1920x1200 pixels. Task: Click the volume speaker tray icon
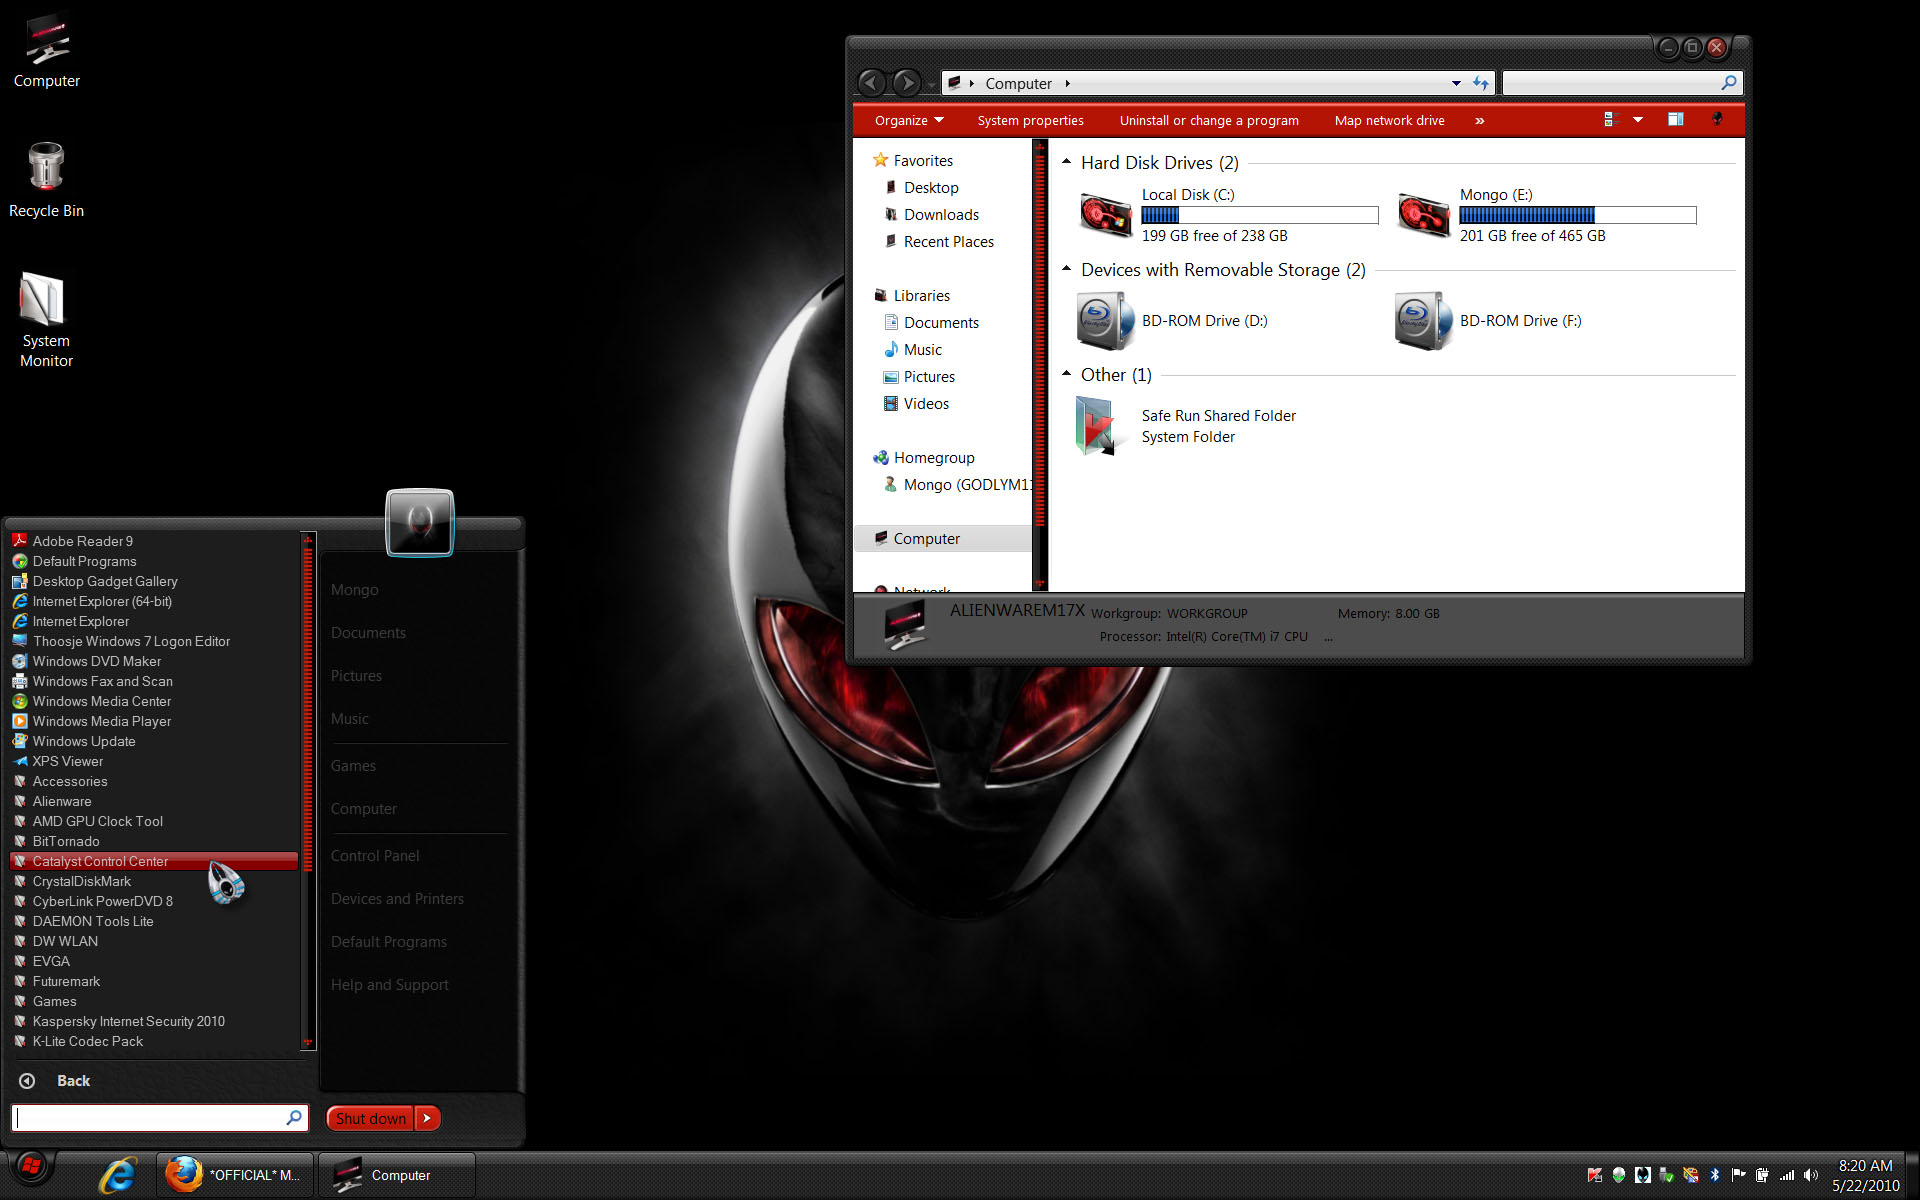click(1811, 1175)
